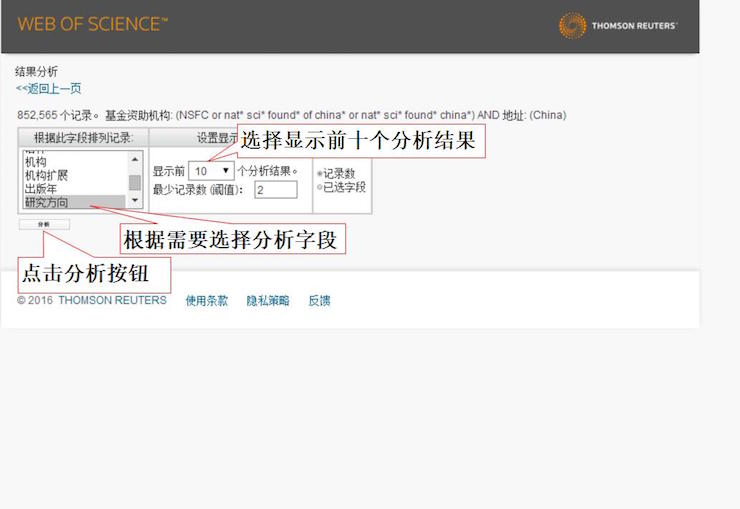Viewport: 740px width, 509px height.
Task: Select 研究方向 in the field list
Action: click(60, 202)
